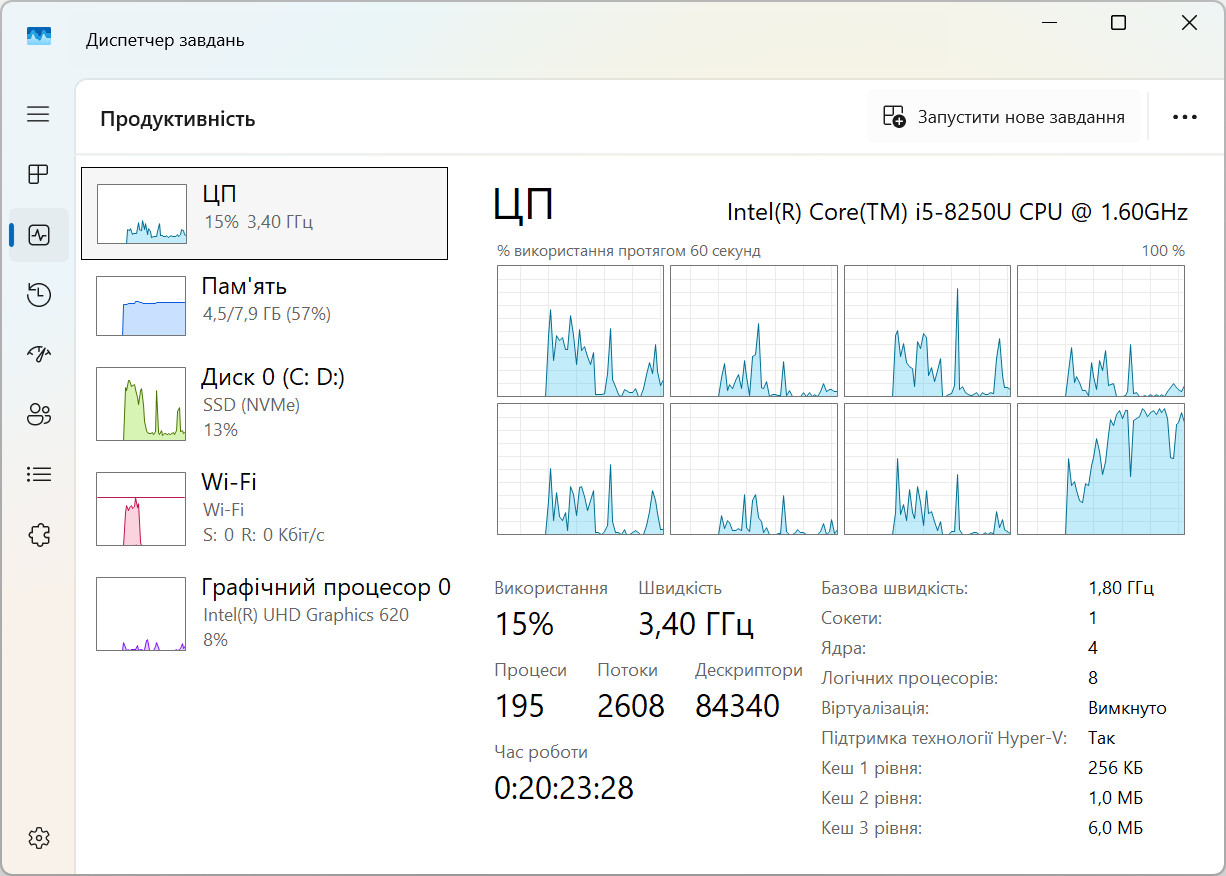Viewport: 1226px width, 876px height.
Task: Open the Users page icon
Action: tap(38, 414)
